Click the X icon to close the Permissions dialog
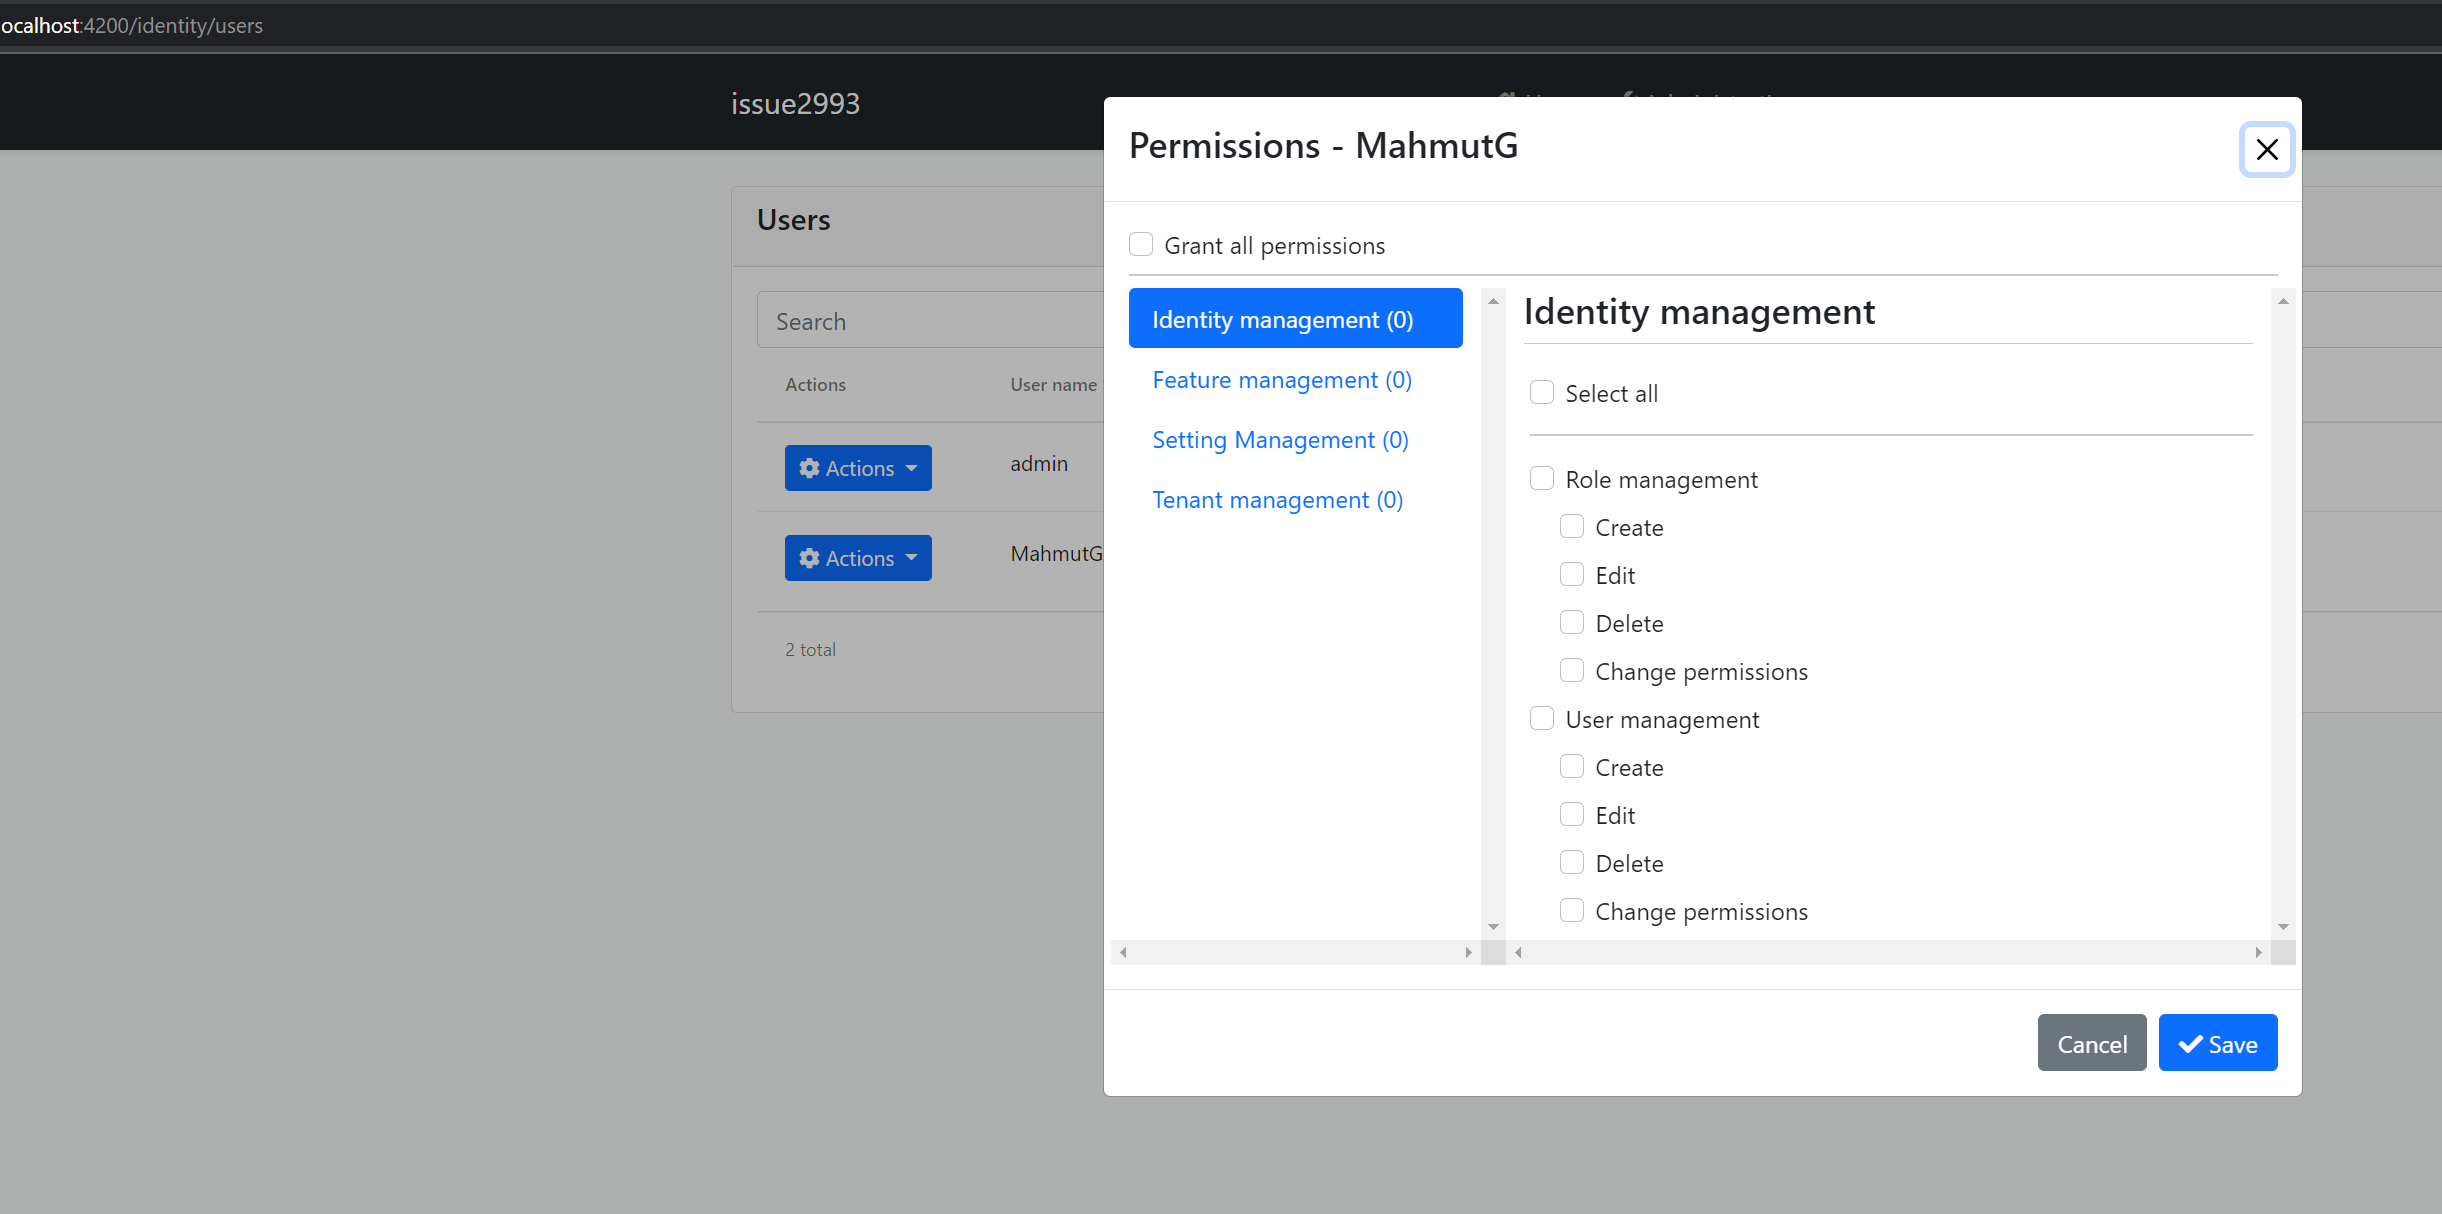The image size is (2442, 1214). click(x=2266, y=149)
